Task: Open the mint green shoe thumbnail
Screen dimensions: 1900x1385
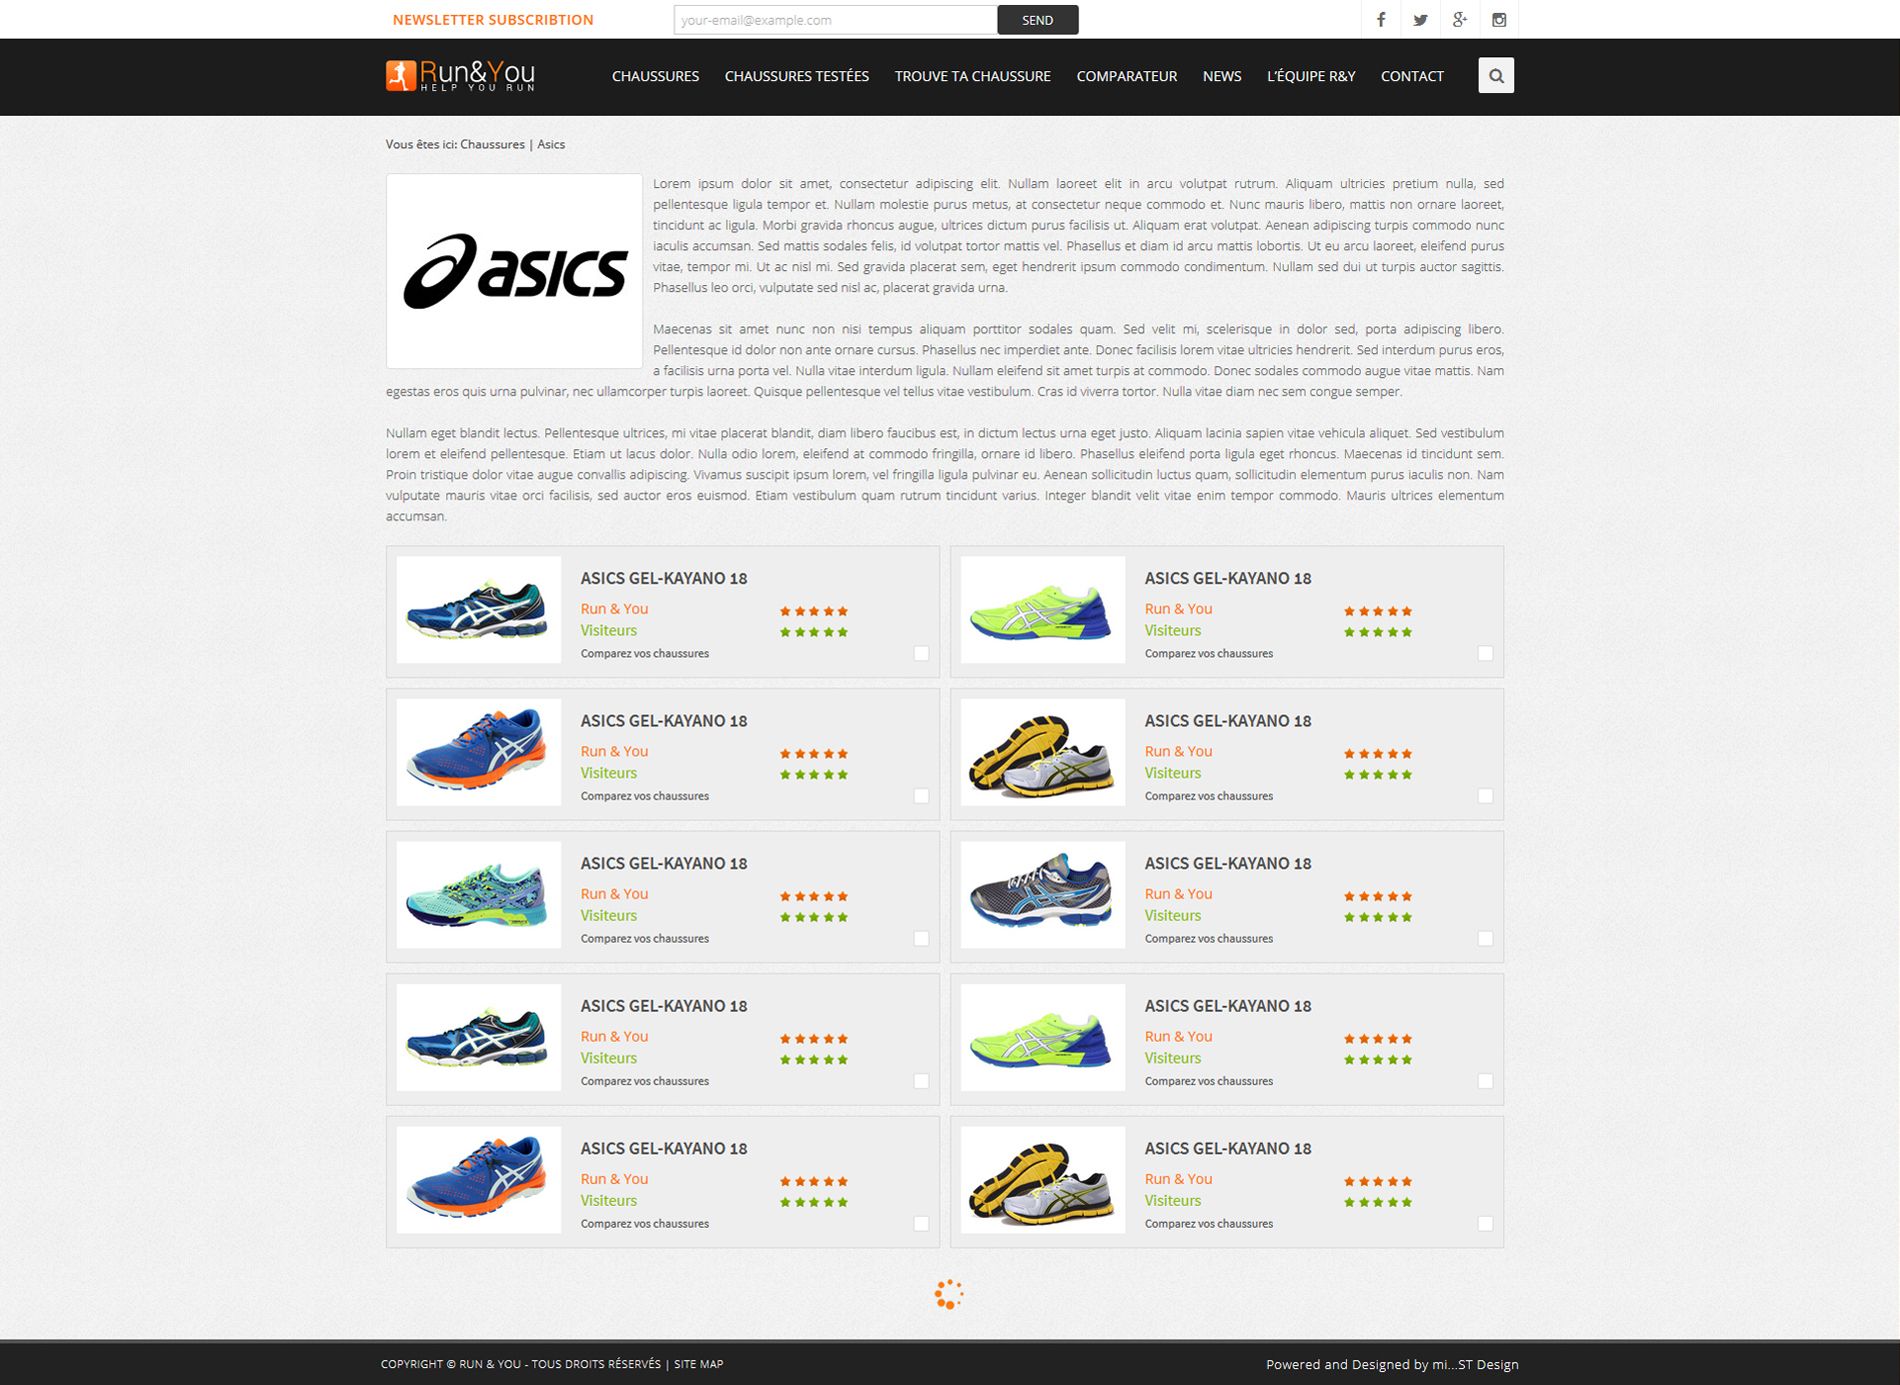Action: 478,895
